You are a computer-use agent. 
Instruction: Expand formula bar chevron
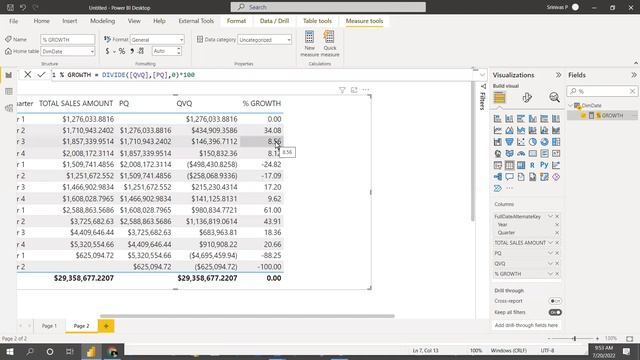tap(482, 75)
